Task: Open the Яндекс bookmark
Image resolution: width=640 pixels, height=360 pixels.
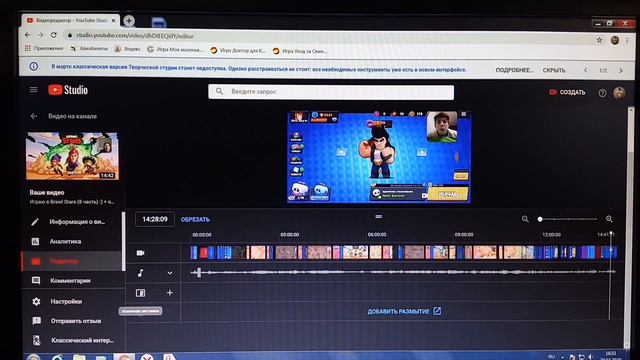Action: coord(127,49)
